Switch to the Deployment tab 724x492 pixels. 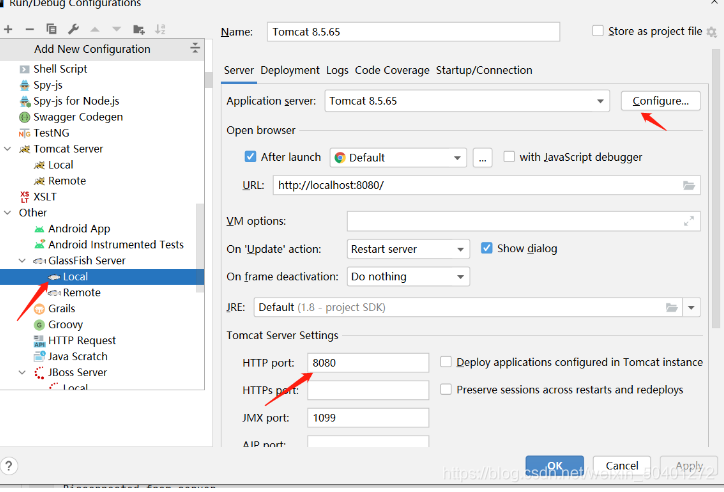tap(290, 70)
